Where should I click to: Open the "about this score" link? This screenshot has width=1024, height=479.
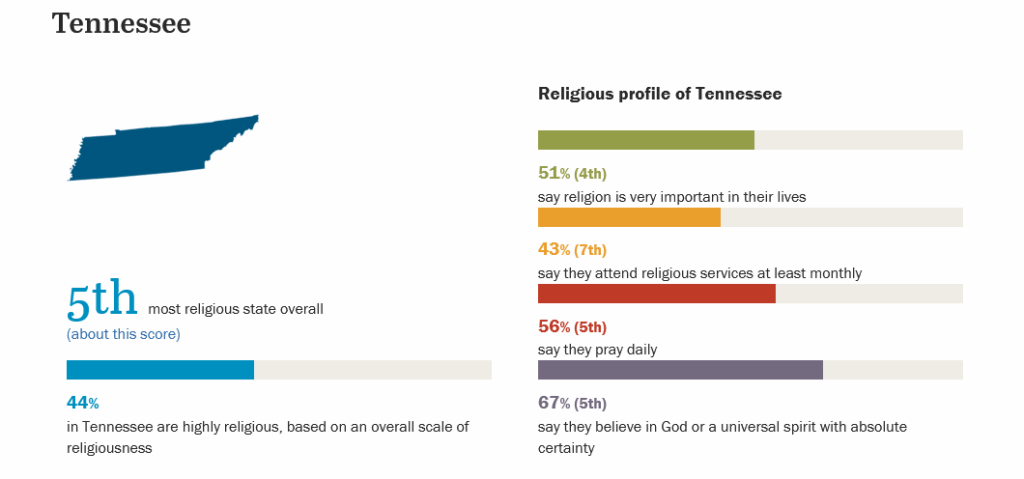[x=123, y=334]
